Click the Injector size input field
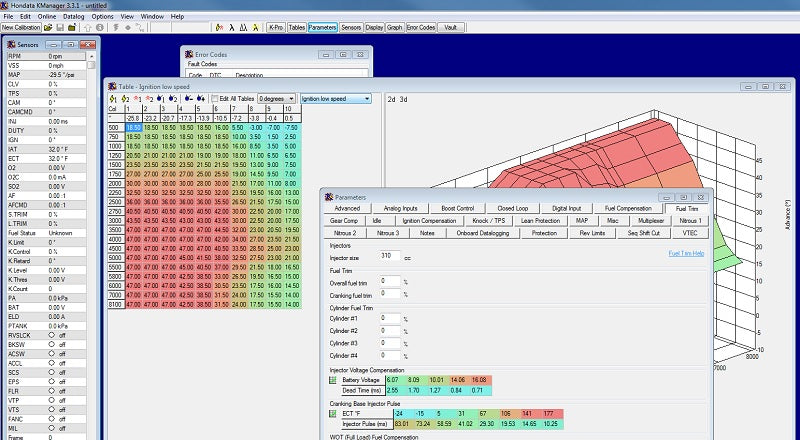The image size is (800, 440). click(x=391, y=257)
